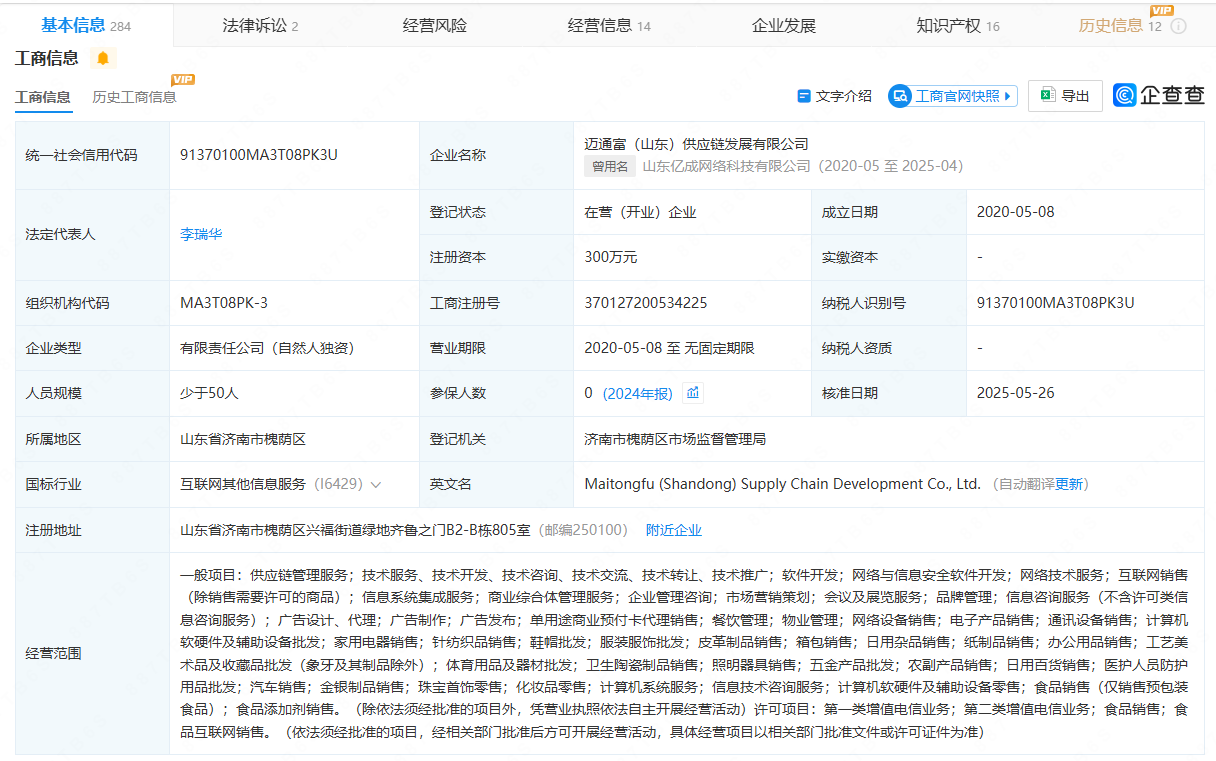Expand the 互联网其他信息服务 industry chevron
The height and width of the screenshot is (761, 1216).
[376, 484]
